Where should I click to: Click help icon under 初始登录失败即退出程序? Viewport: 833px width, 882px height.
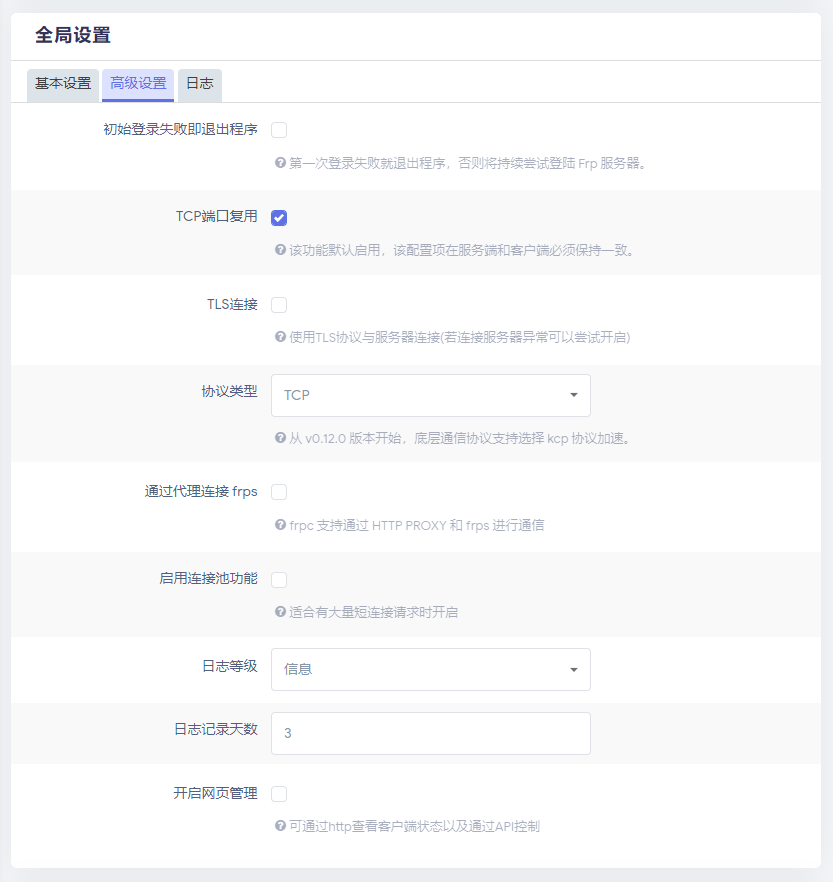[280, 162]
